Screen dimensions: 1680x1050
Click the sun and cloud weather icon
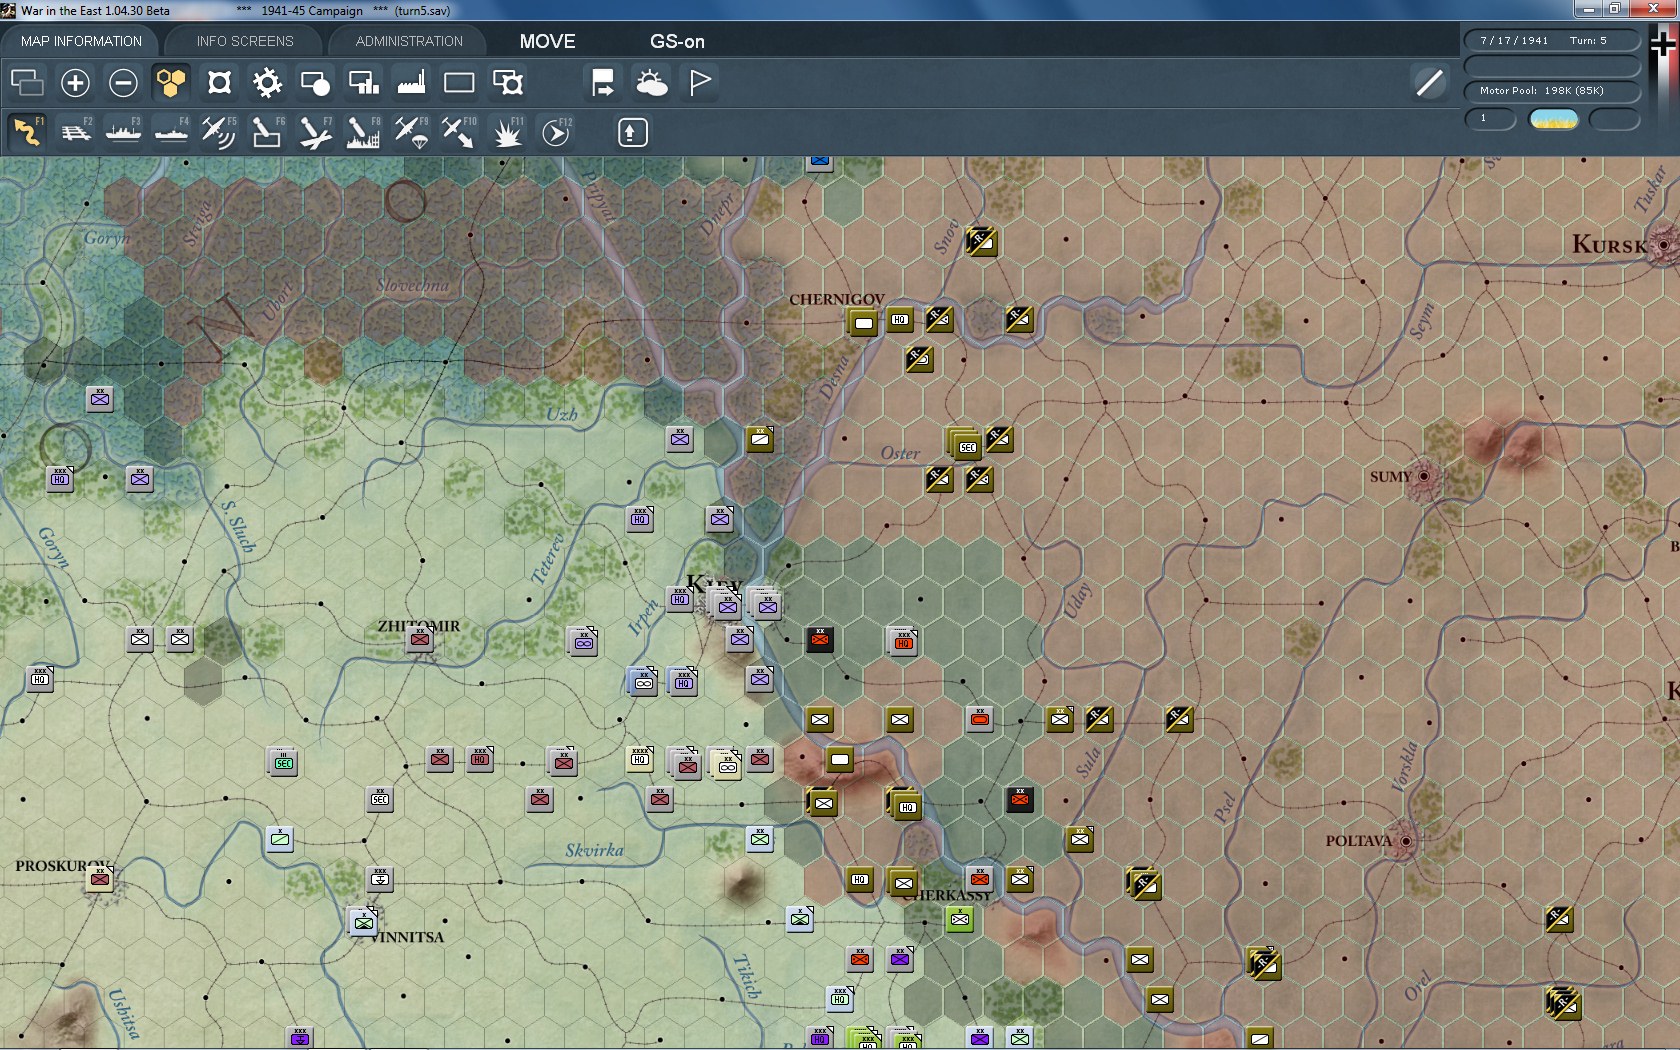click(x=651, y=82)
